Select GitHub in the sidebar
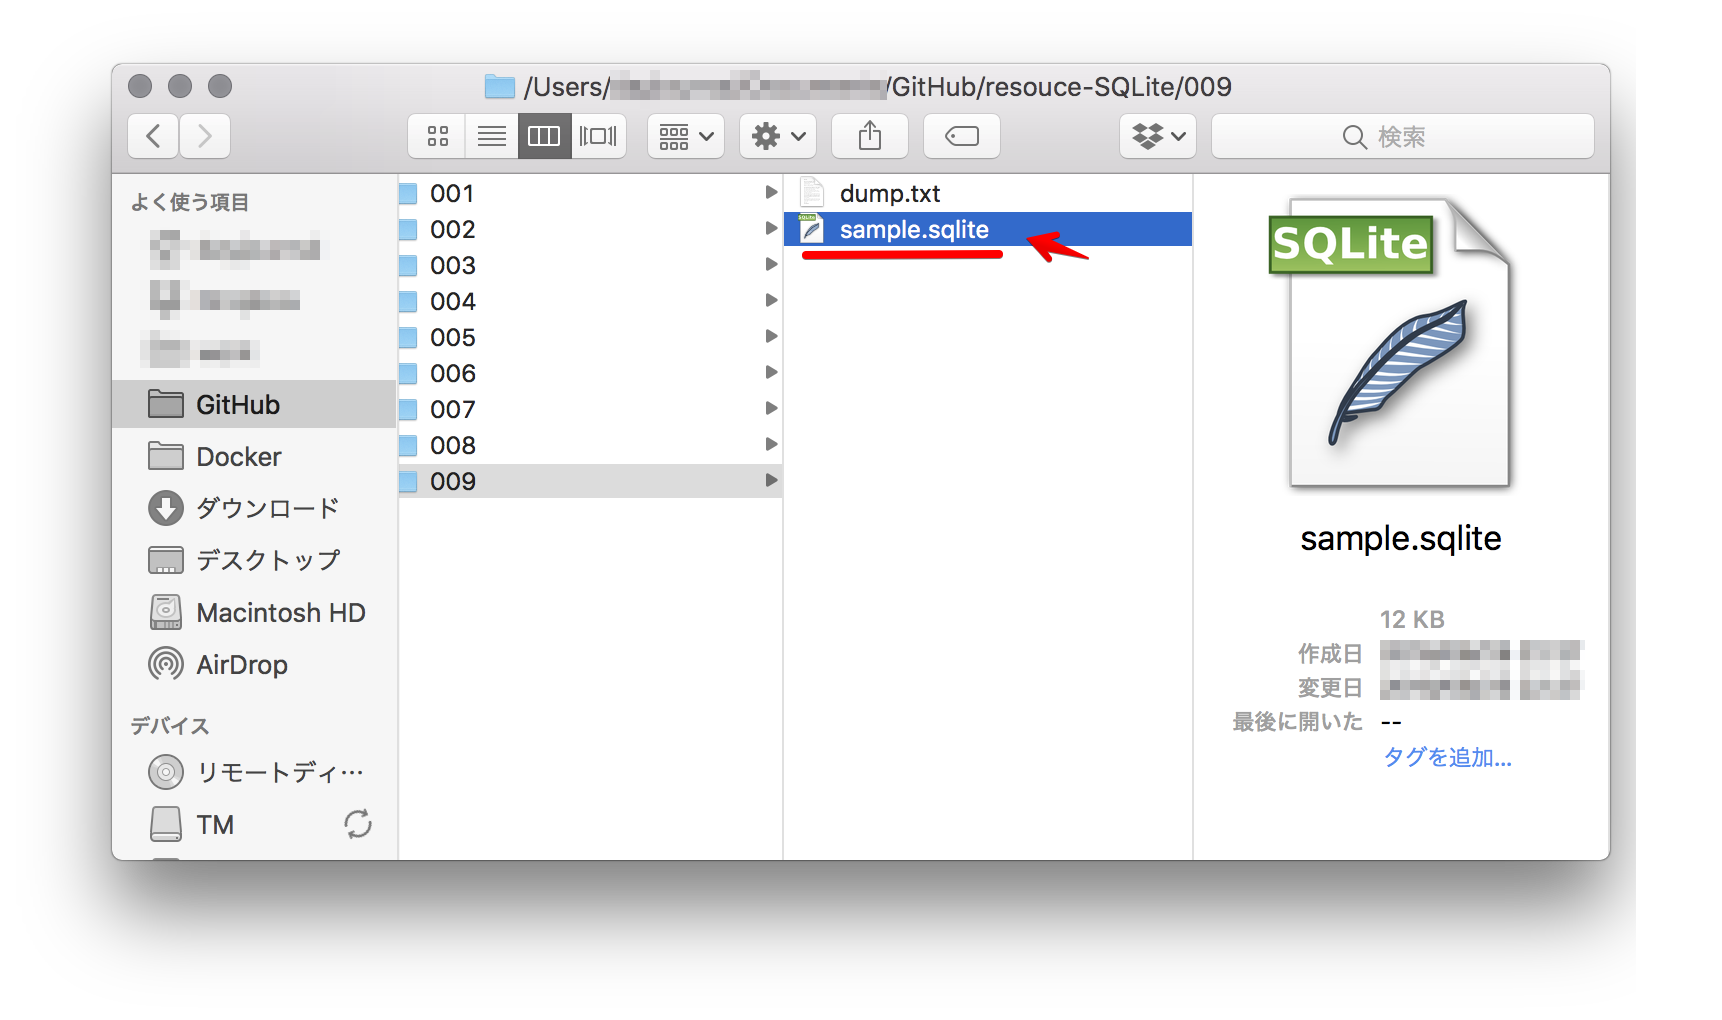This screenshot has width=1722, height=1020. point(255,404)
